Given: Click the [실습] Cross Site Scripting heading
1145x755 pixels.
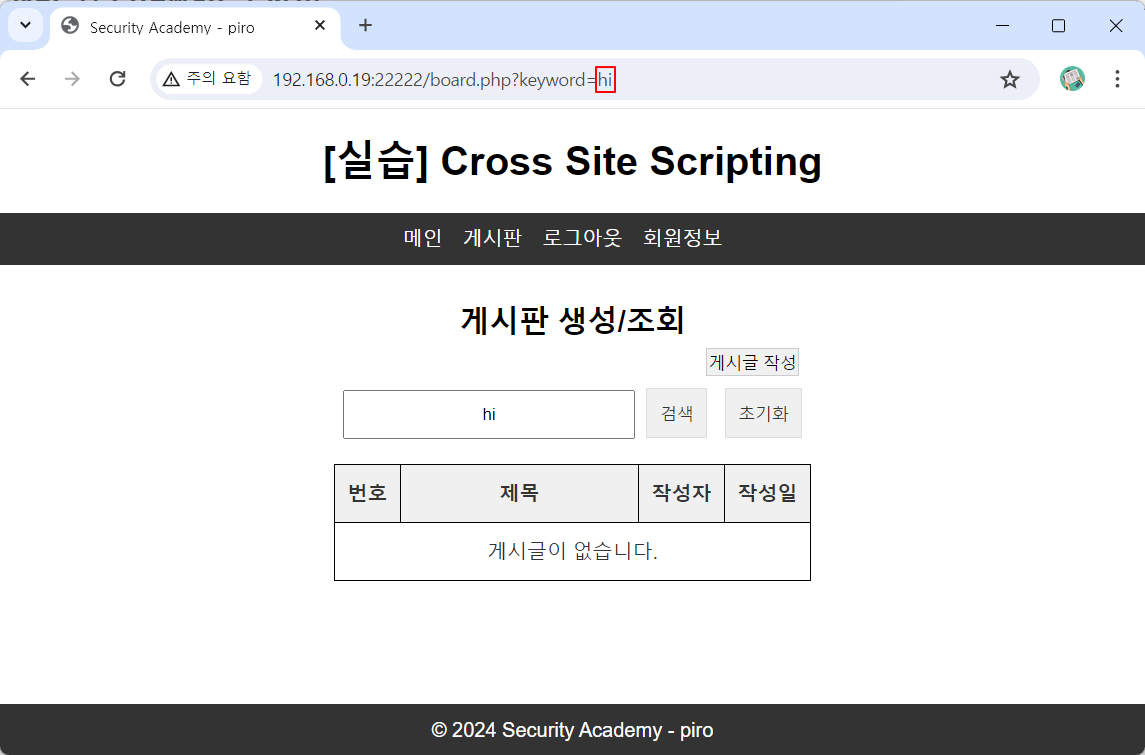Looking at the screenshot, I should click(572, 161).
